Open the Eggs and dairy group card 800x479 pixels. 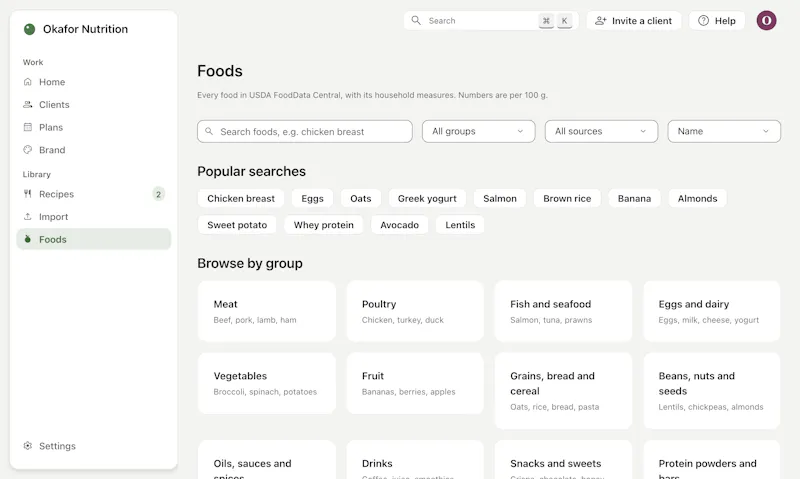point(712,311)
